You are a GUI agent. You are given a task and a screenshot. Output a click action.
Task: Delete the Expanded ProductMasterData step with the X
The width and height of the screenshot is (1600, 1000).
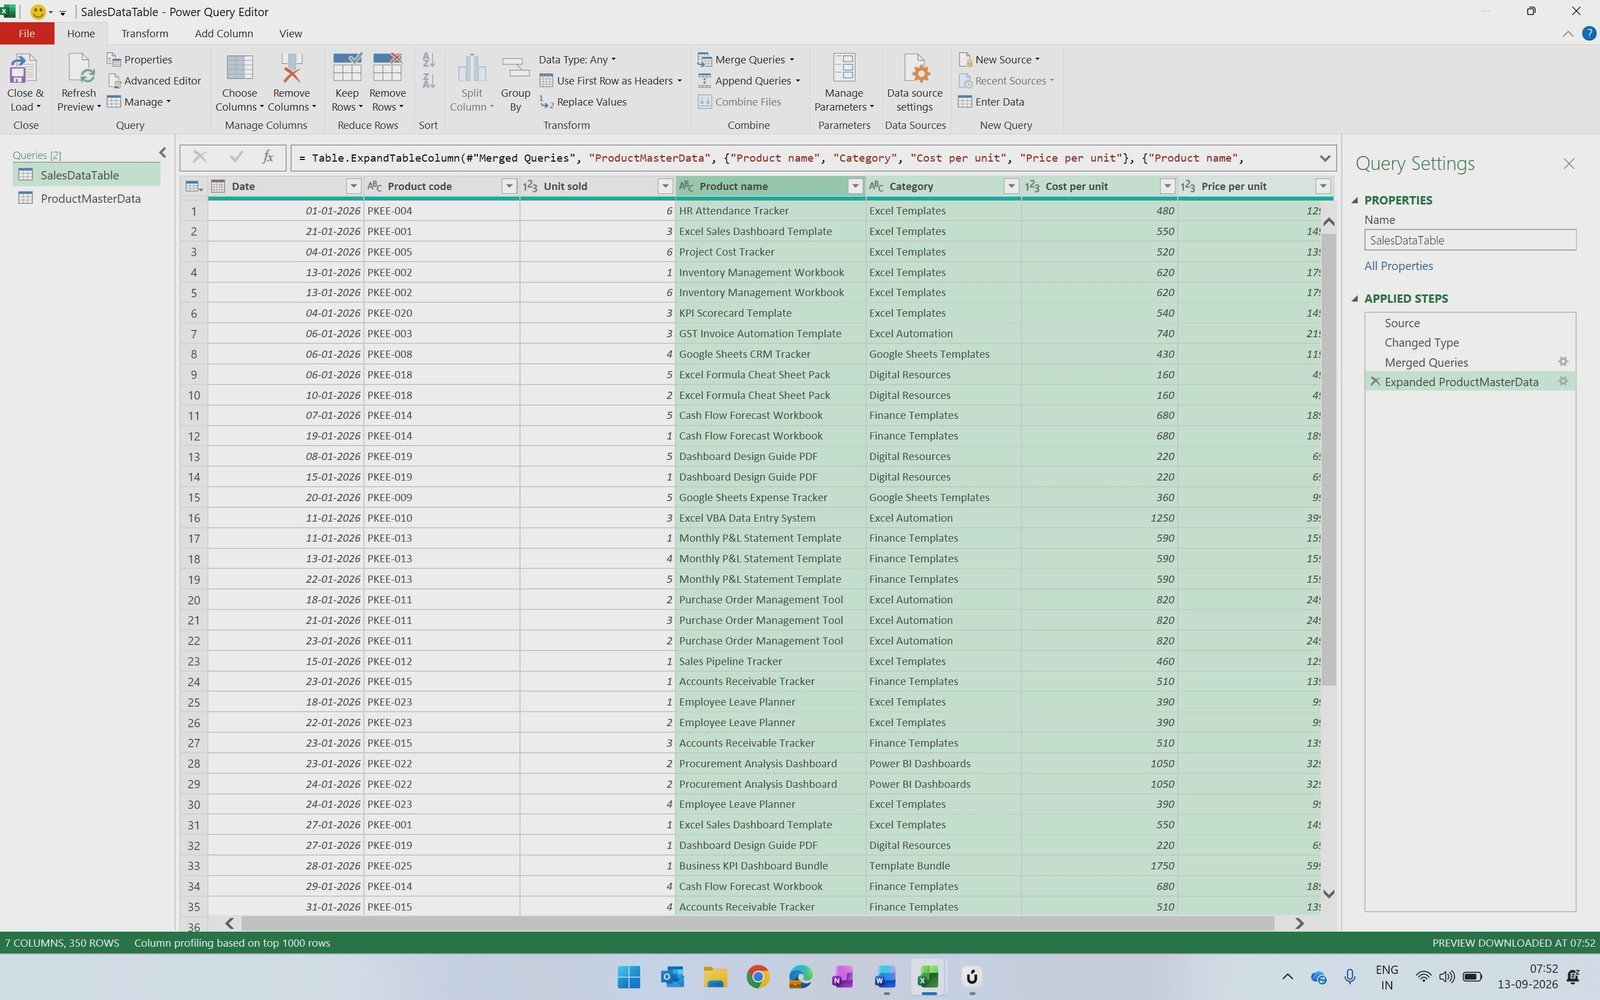[1375, 382]
